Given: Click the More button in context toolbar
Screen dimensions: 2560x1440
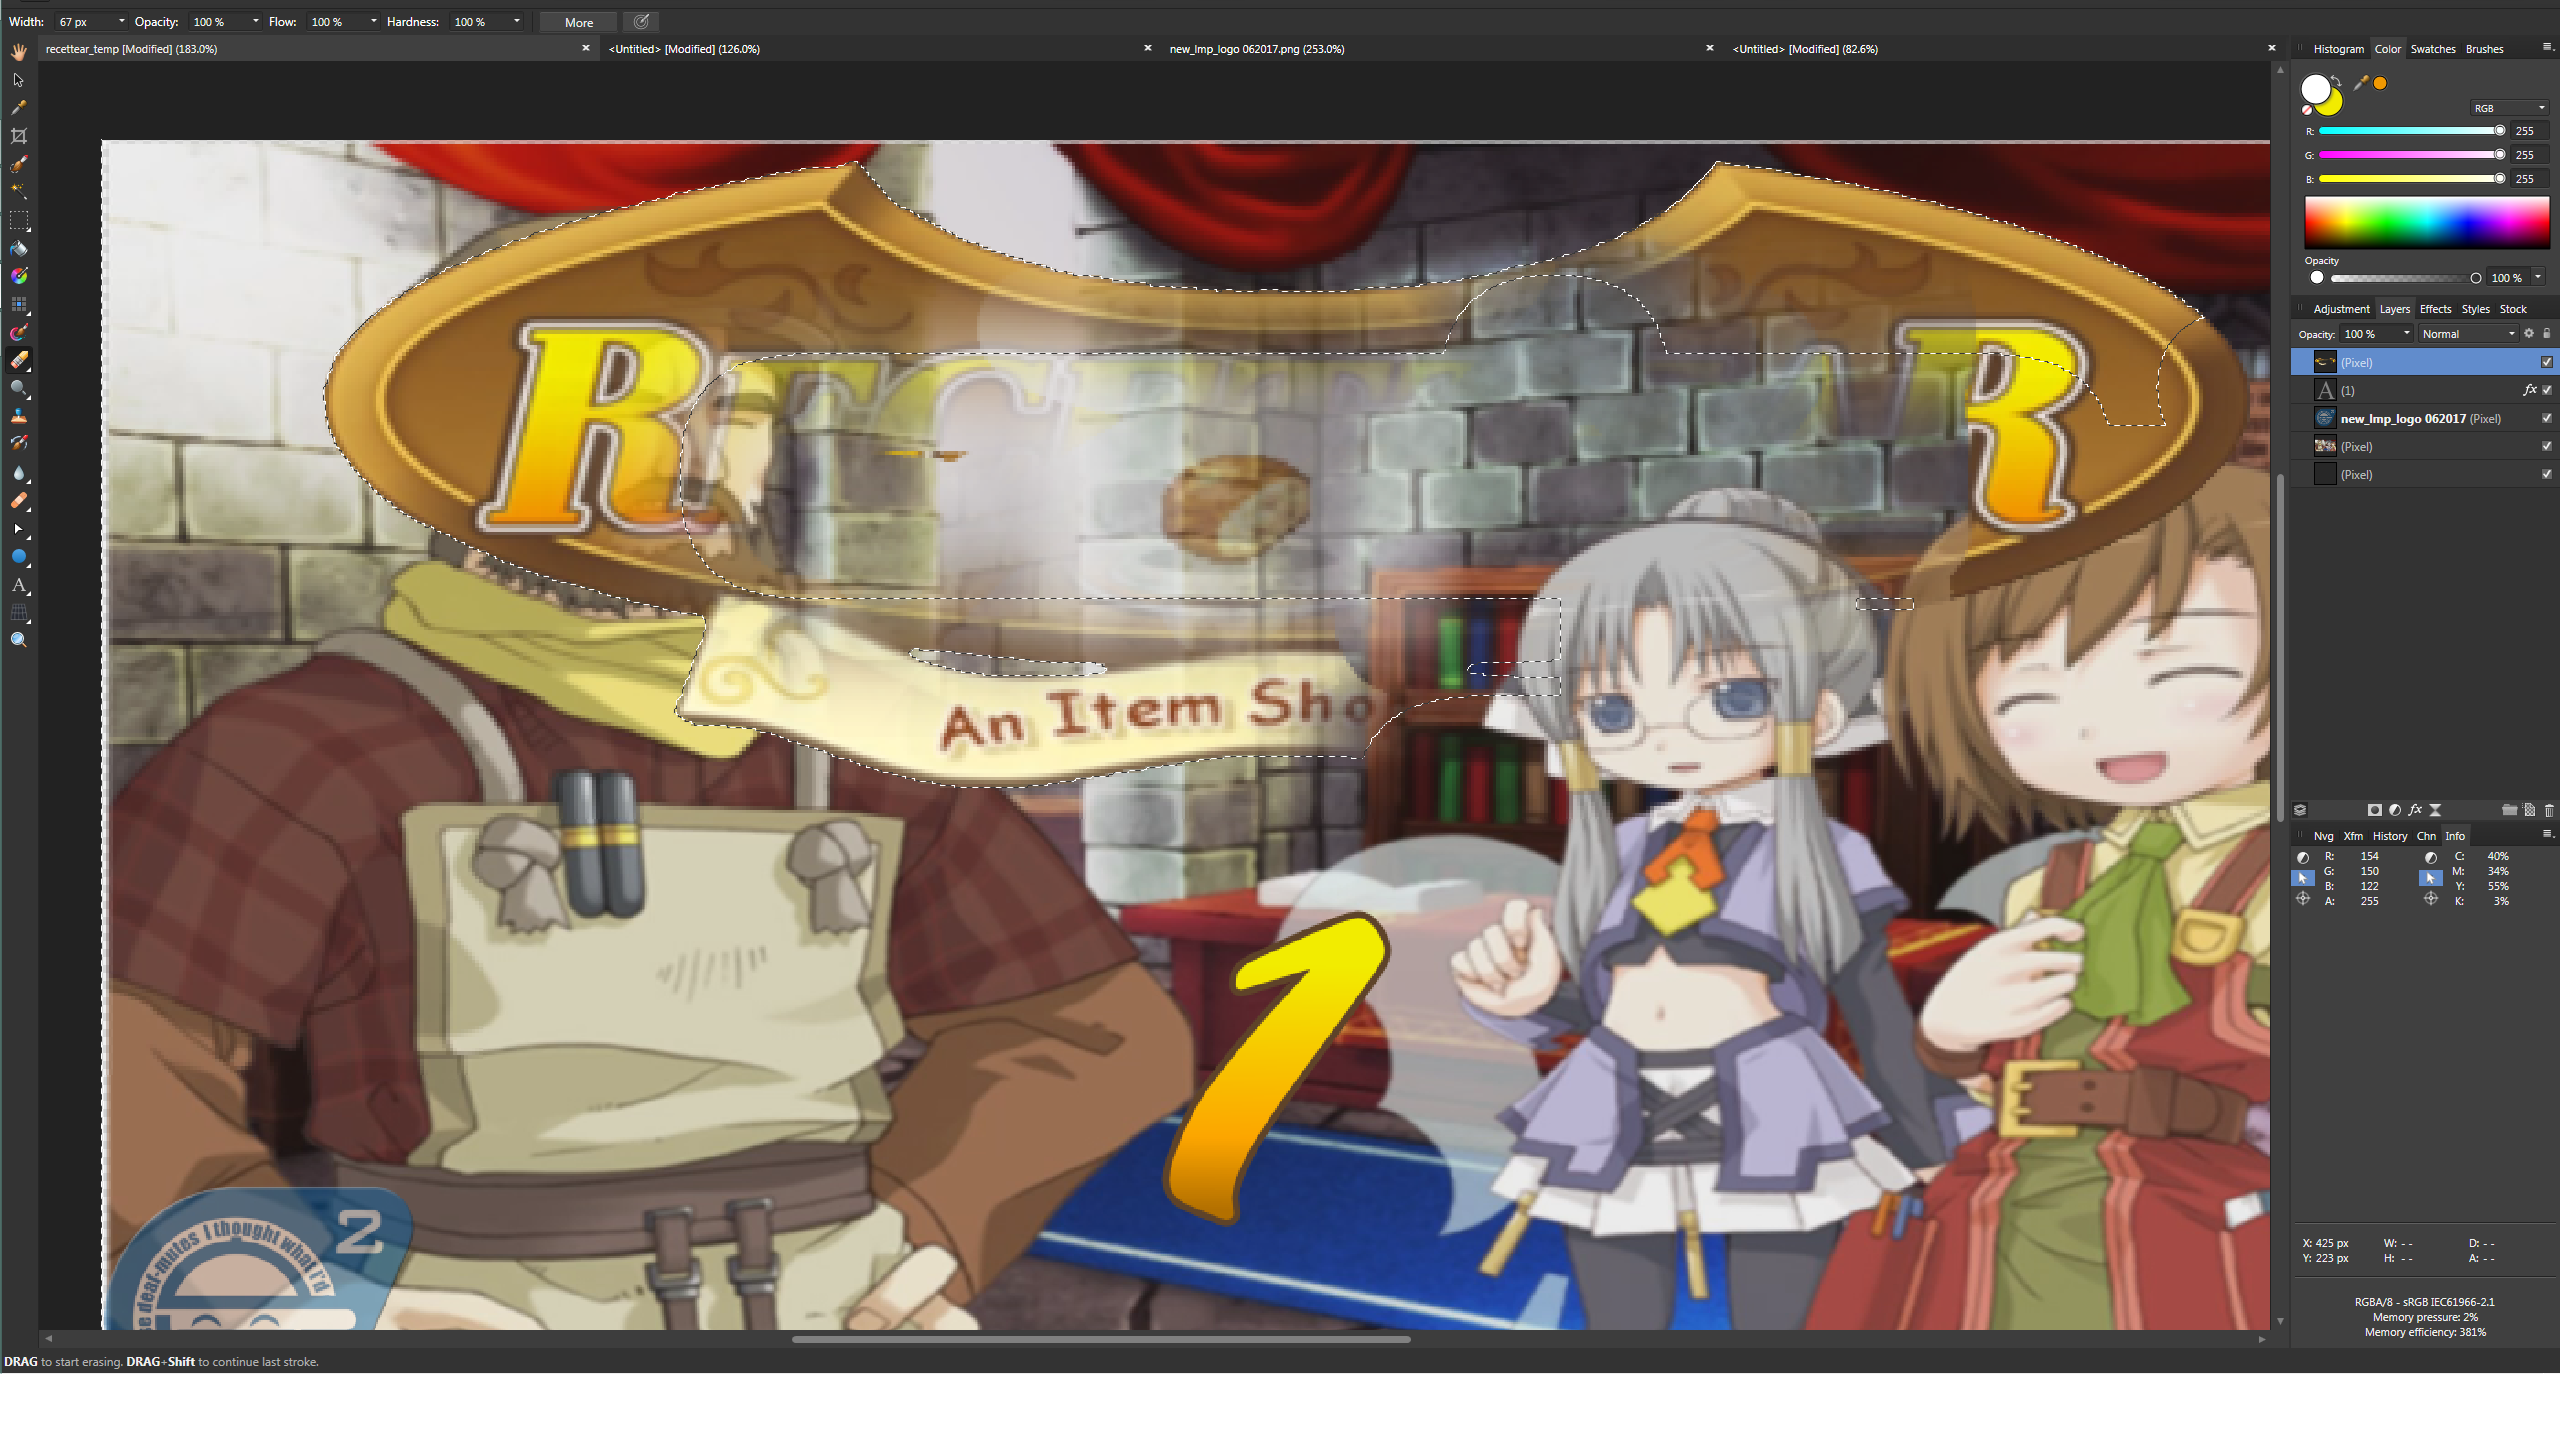Looking at the screenshot, I should (x=579, y=22).
